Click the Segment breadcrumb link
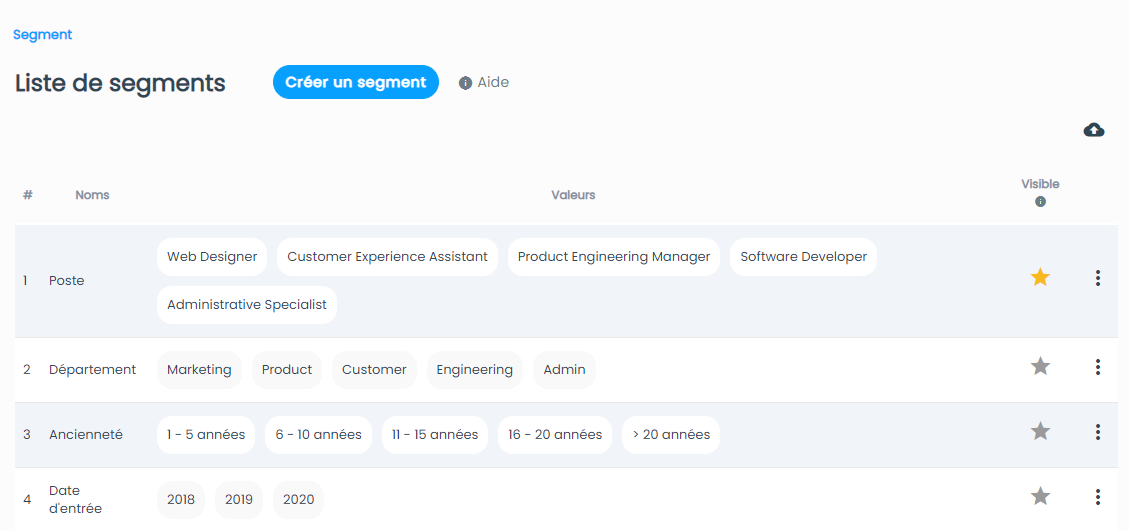The image size is (1129, 531). (42, 35)
